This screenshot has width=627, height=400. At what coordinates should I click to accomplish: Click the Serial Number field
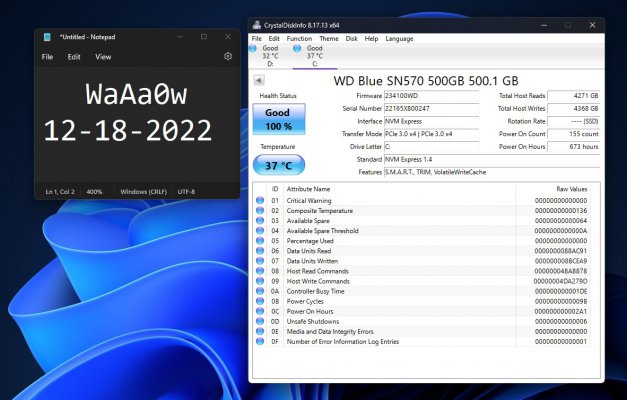click(431, 108)
